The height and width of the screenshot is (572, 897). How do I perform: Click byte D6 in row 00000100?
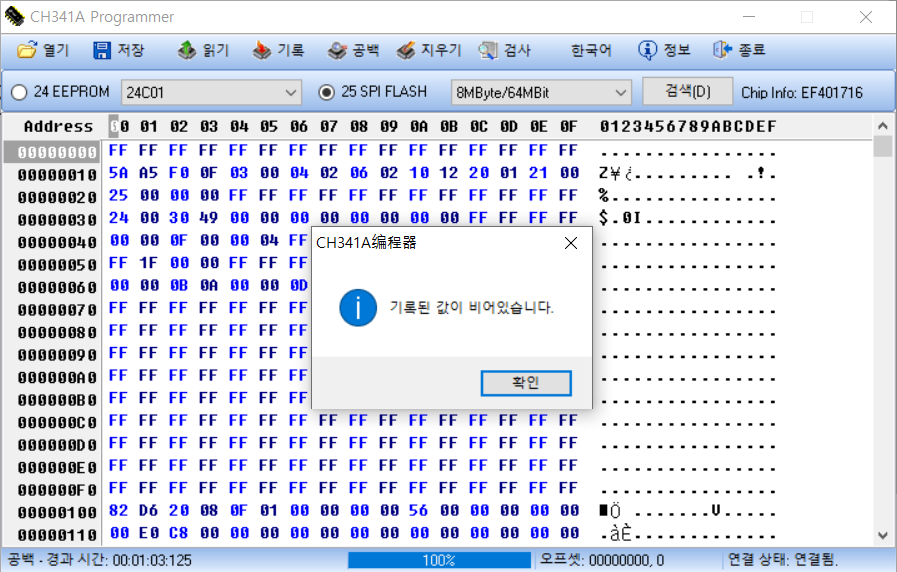click(x=148, y=510)
